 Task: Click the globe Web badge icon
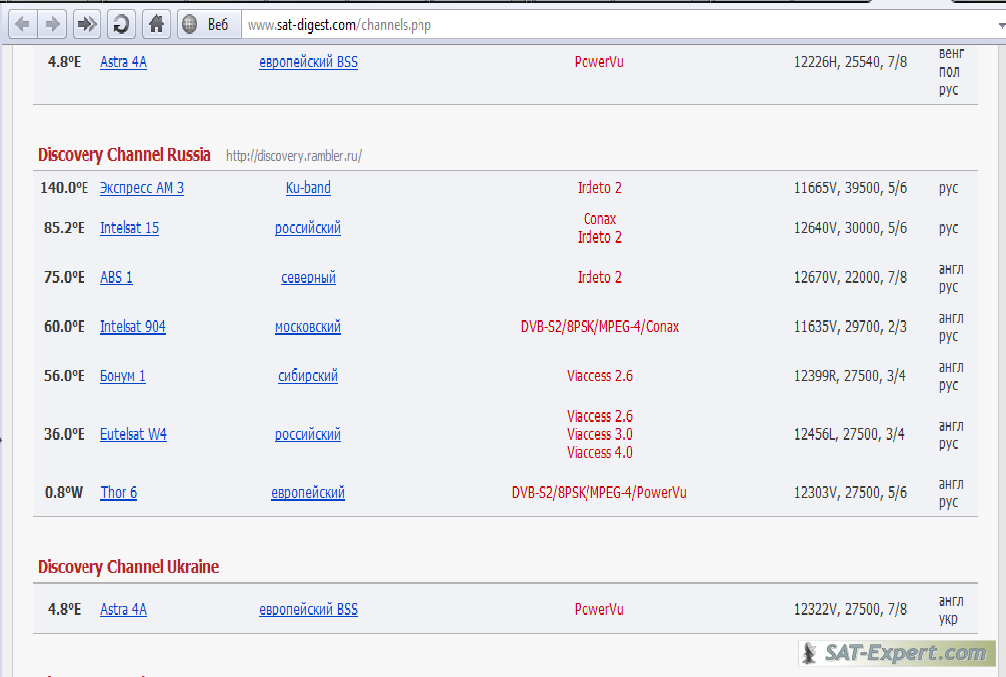(189, 24)
